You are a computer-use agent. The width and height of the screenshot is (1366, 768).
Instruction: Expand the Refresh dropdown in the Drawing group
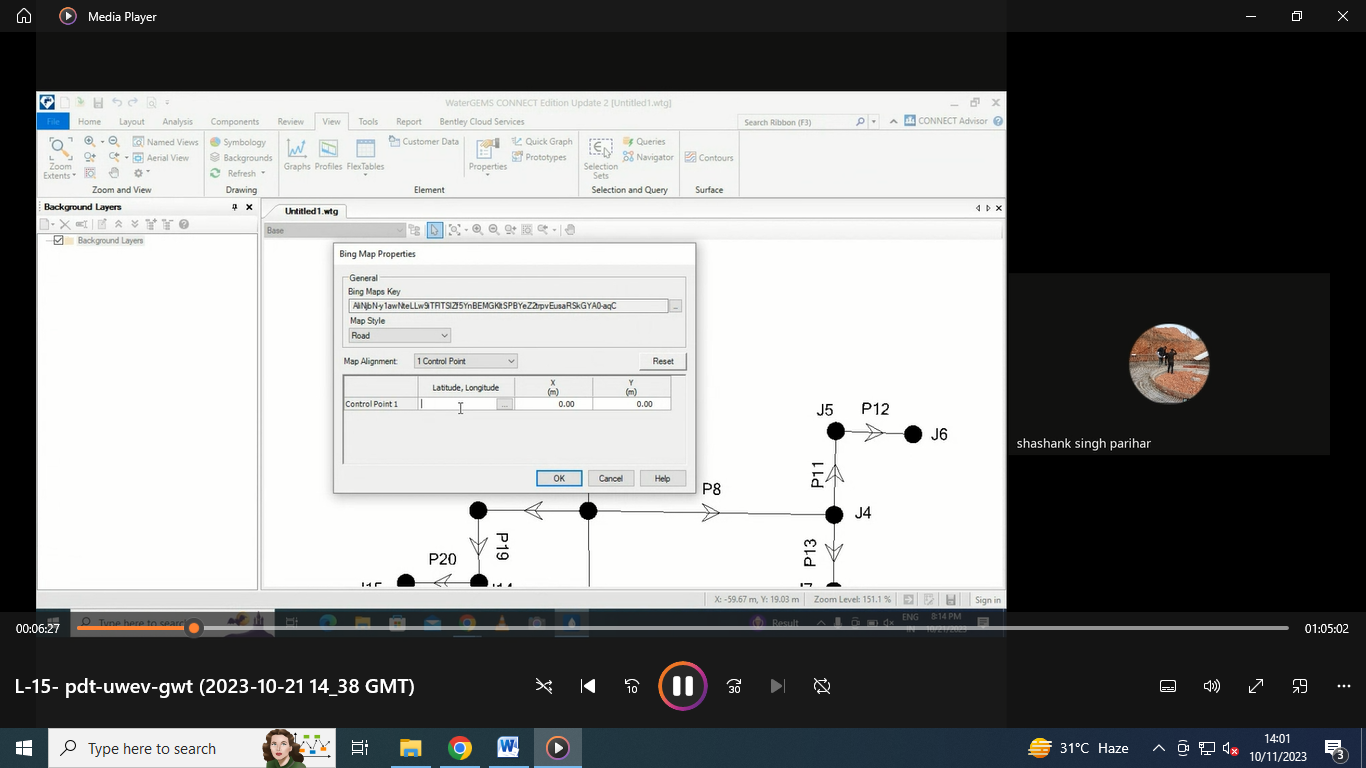263,173
